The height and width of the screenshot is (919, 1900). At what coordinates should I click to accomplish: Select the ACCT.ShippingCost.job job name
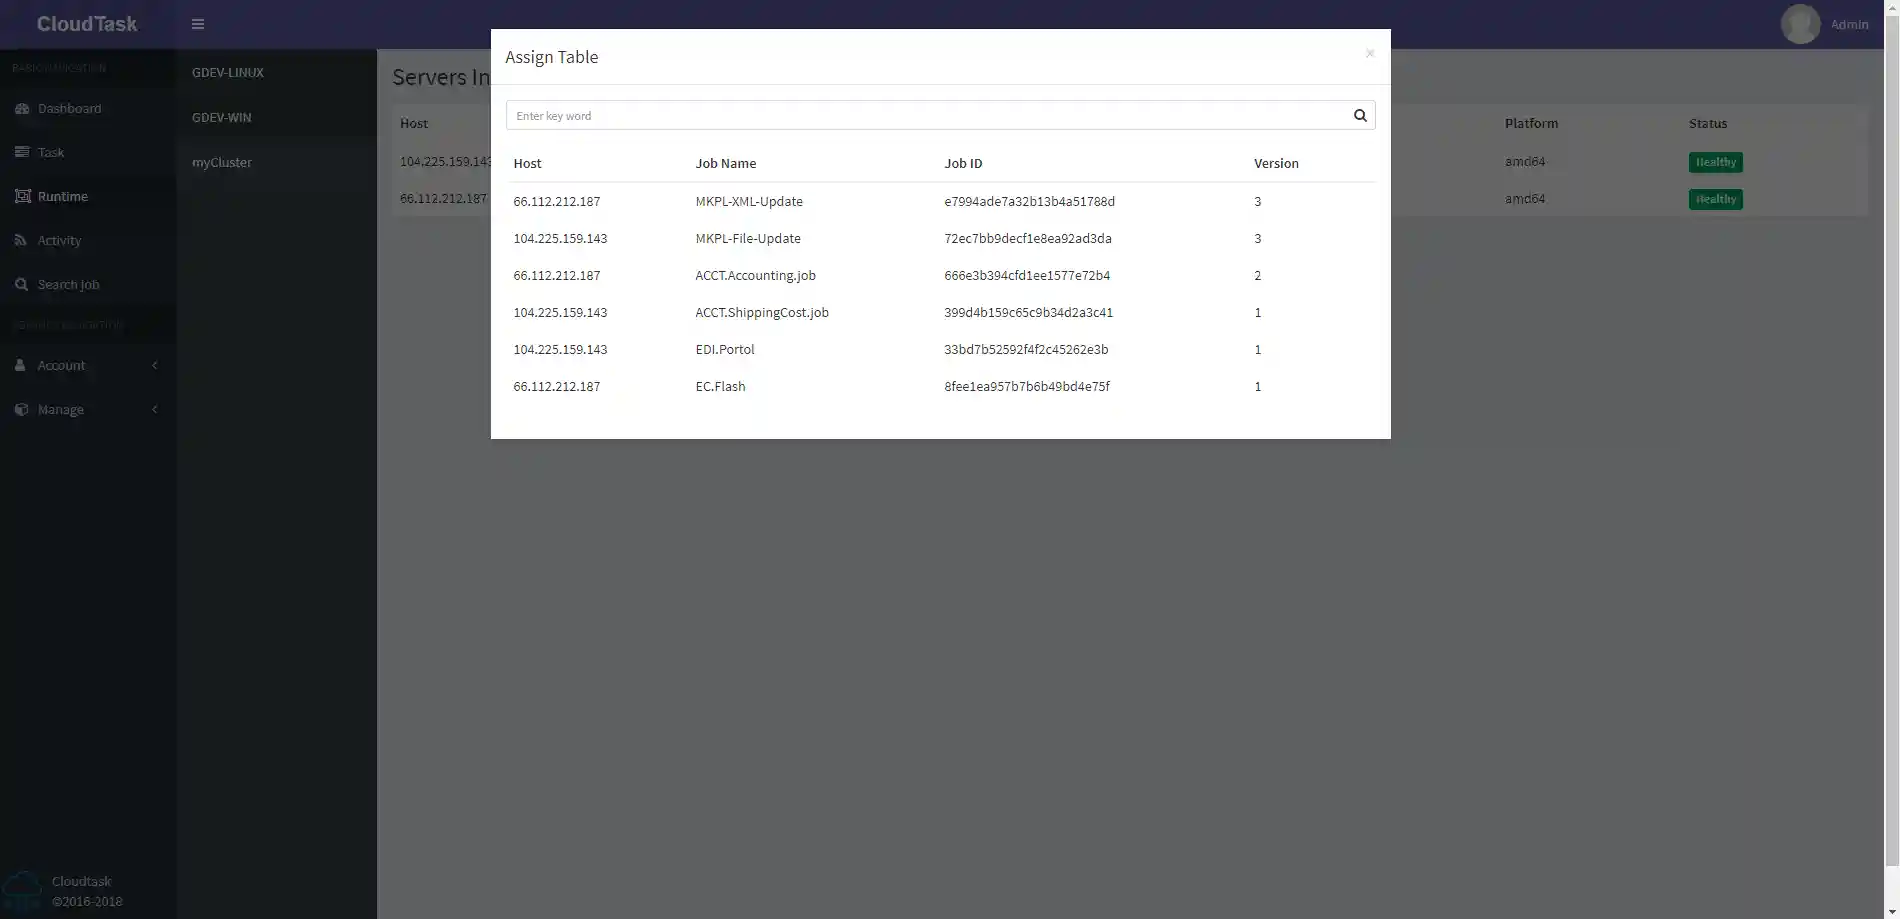click(x=762, y=312)
